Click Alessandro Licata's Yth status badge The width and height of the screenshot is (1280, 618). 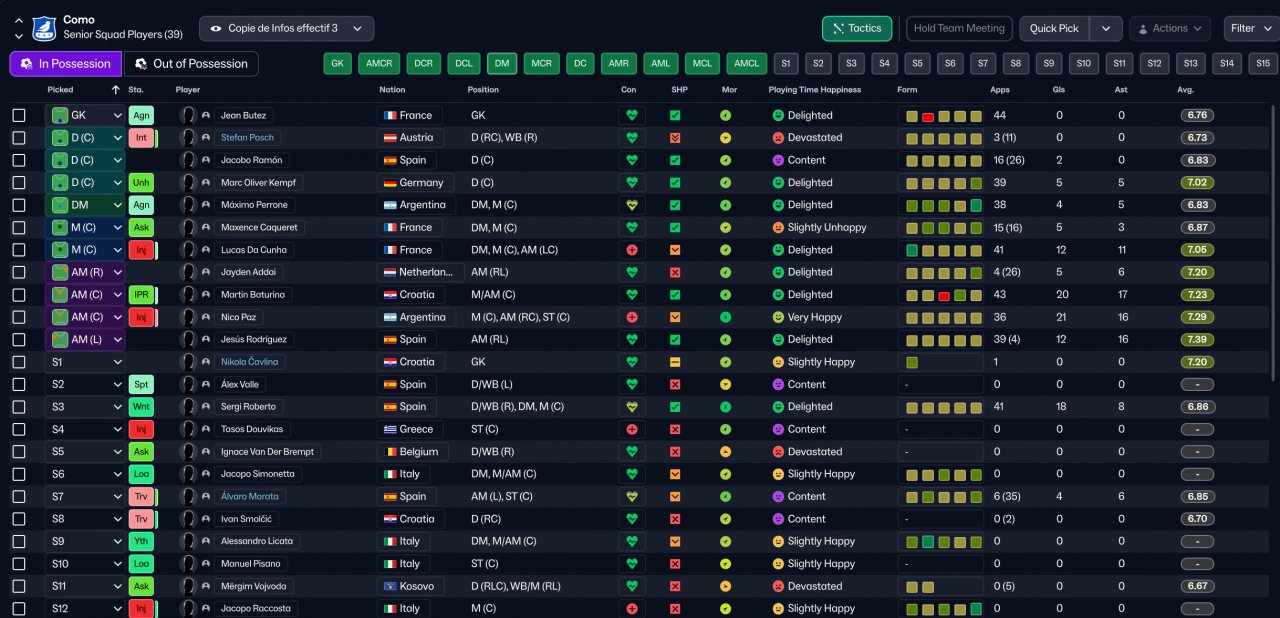(x=141, y=541)
